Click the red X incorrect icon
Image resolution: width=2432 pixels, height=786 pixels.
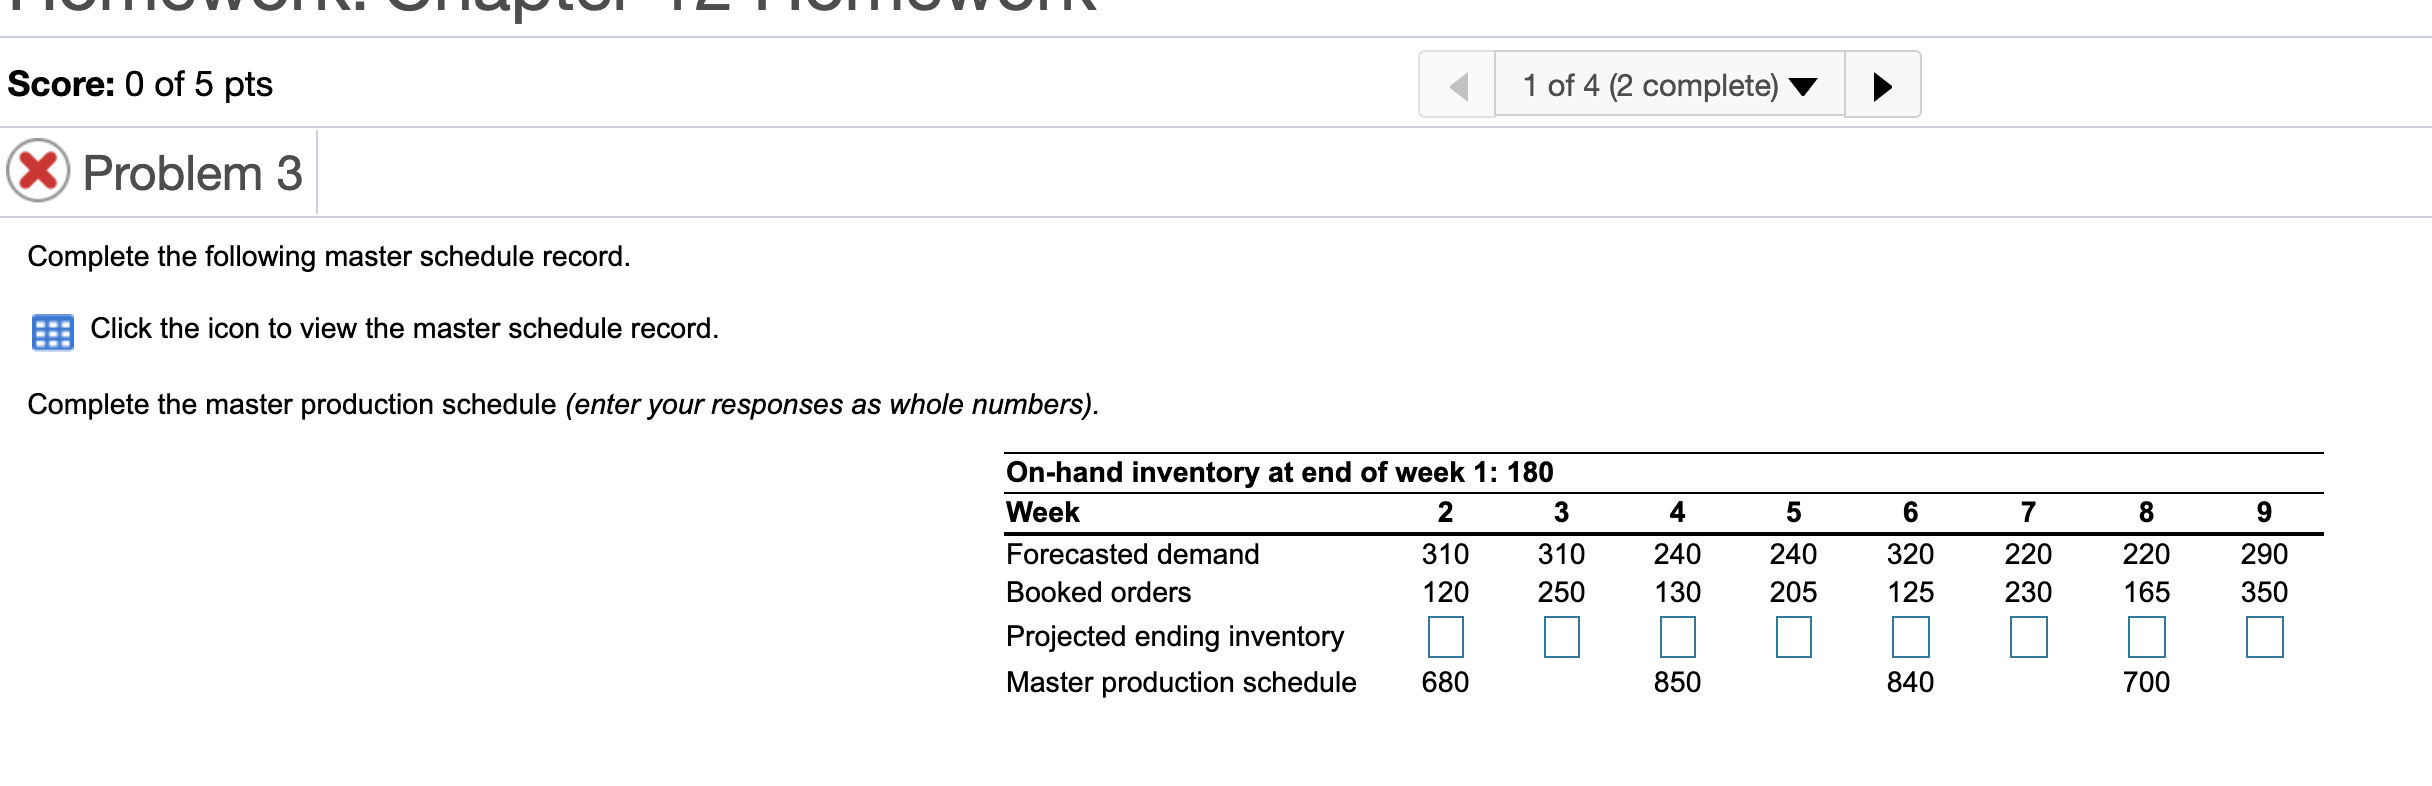[x=38, y=170]
